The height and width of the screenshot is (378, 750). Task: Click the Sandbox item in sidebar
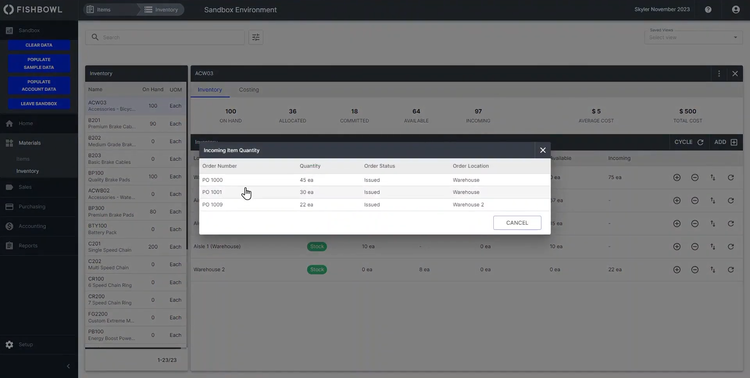pos(39,30)
